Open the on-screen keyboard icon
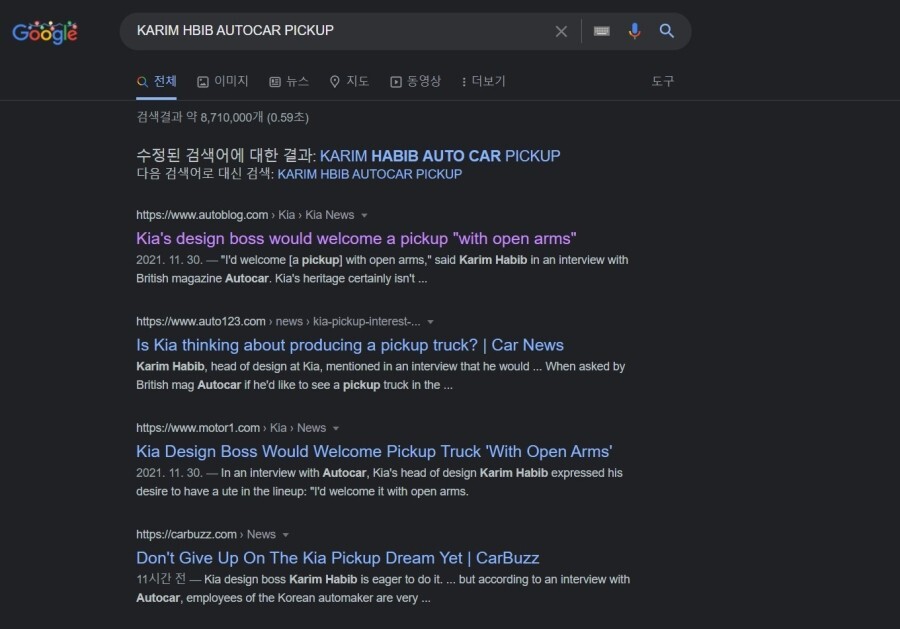 (602, 31)
